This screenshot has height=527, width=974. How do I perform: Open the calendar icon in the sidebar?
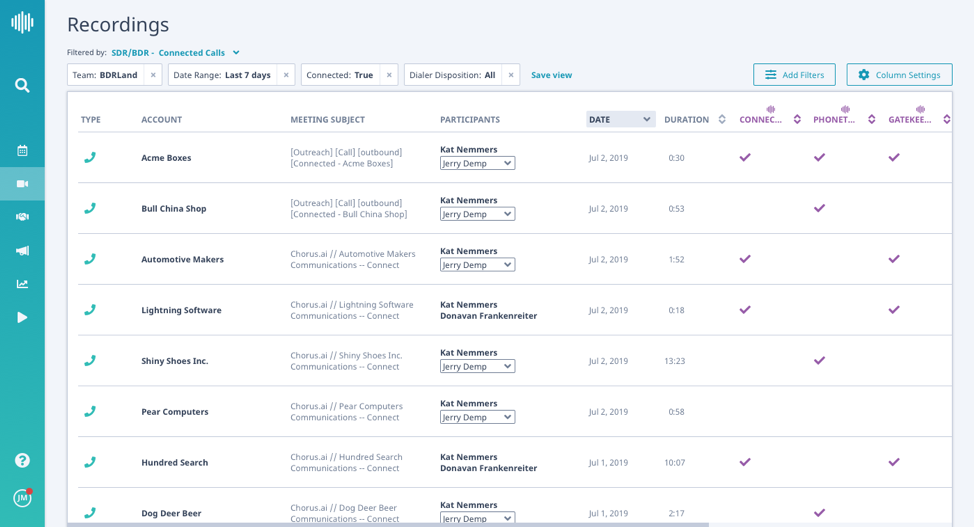click(22, 150)
